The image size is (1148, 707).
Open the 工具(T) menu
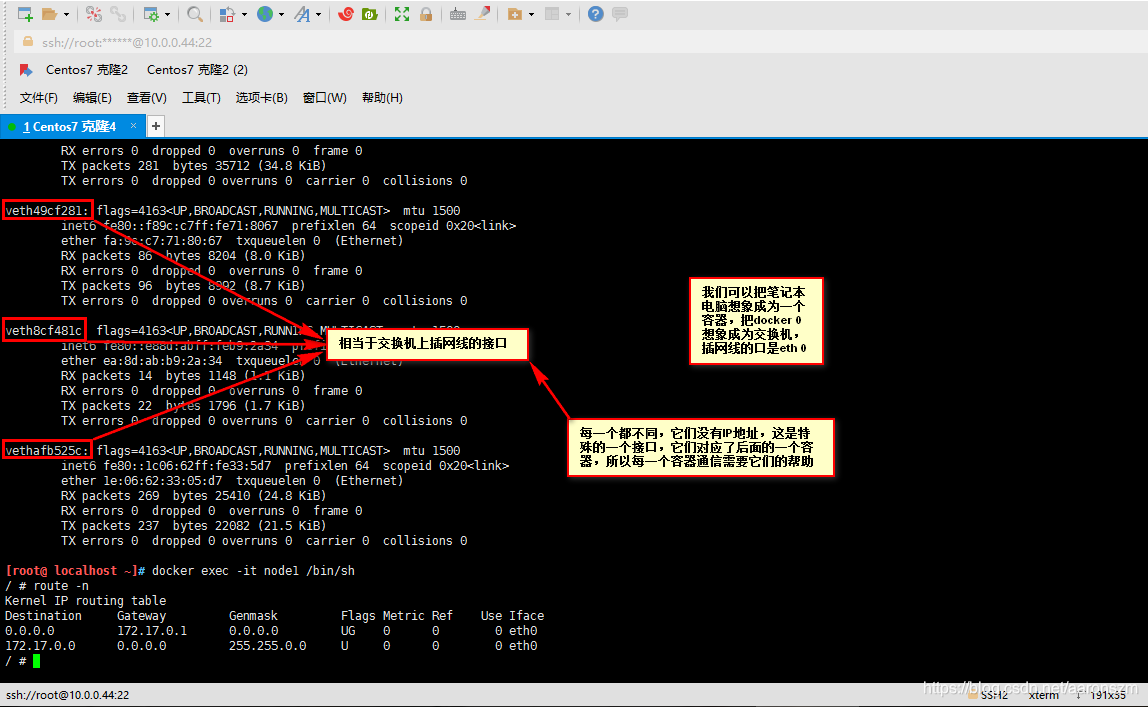click(x=201, y=97)
